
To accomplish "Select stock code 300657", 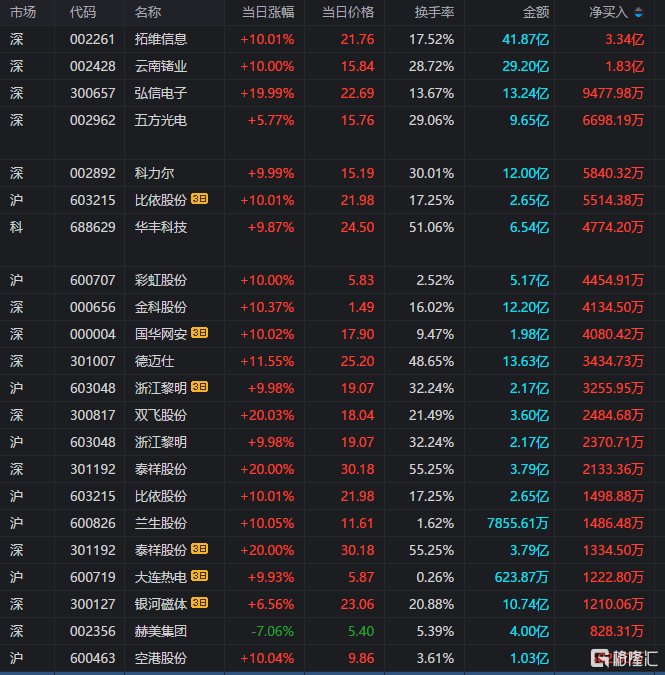I will [93, 93].
